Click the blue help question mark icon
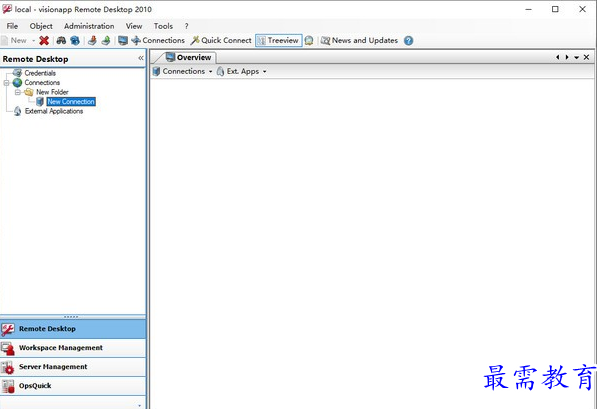The height and width of the screenshot is (409, 605). tap(409, 41)
